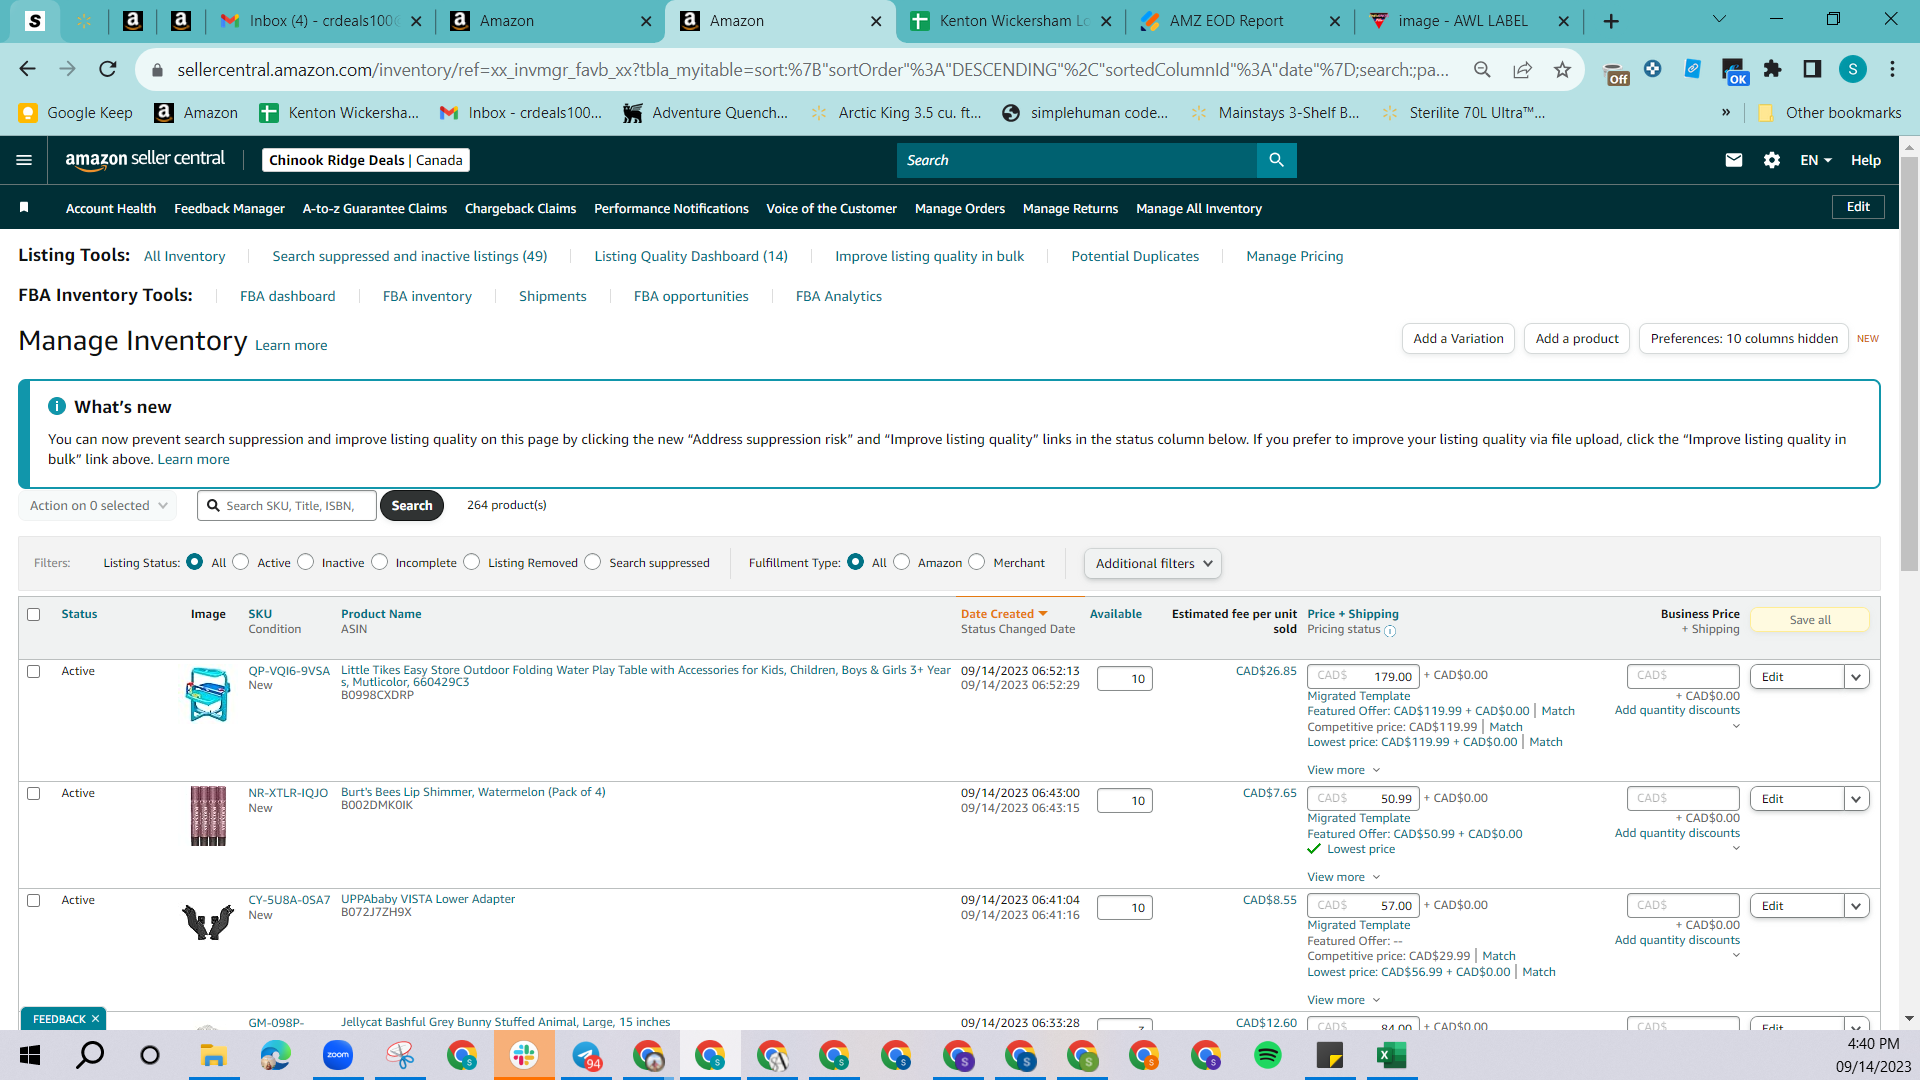This screenshot has height=1080, width=1920.
Task: Open Voice of the Customer menu item
Action: tap(832, 208)
